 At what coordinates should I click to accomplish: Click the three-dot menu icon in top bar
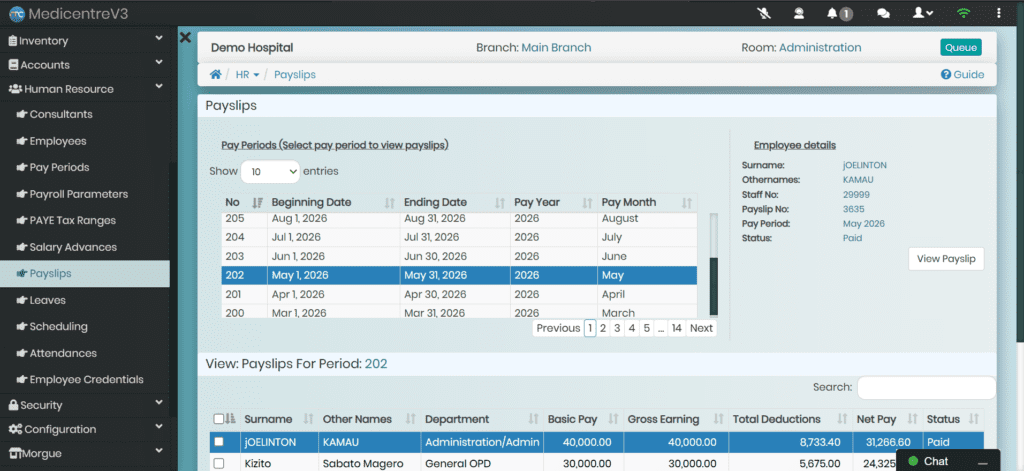pyautogui.click(x=999, y=13)
